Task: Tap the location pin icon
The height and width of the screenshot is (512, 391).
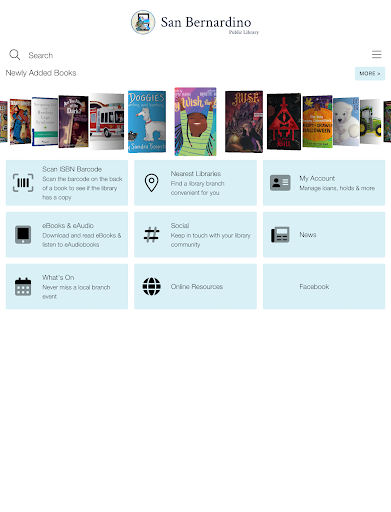Action: [x=151, y=183]
